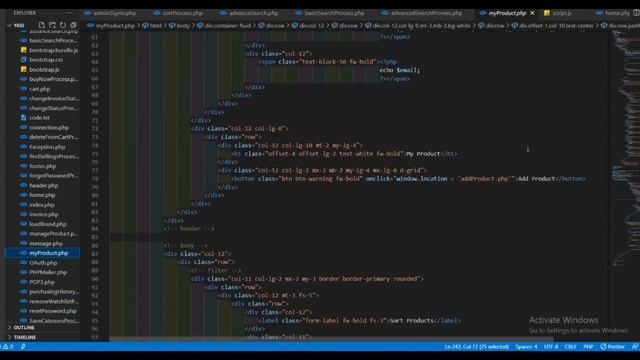Switch to the sortProcess.php tab
The image size is (640, 360).
click(178, 13)
